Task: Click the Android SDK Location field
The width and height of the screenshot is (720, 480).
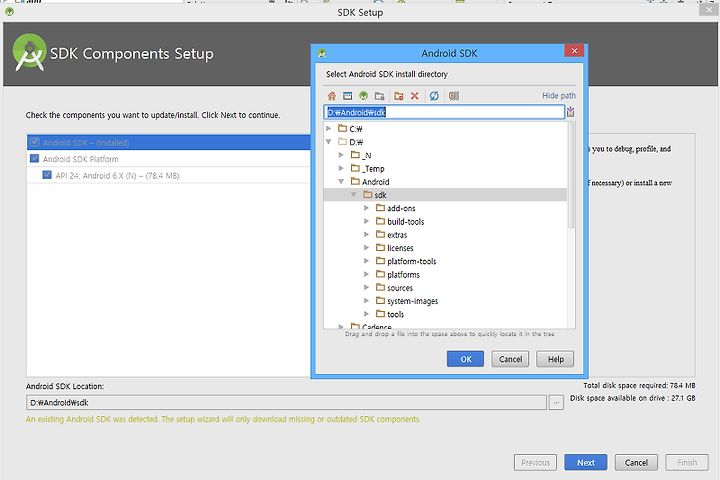Action: (x=286, y=402)
